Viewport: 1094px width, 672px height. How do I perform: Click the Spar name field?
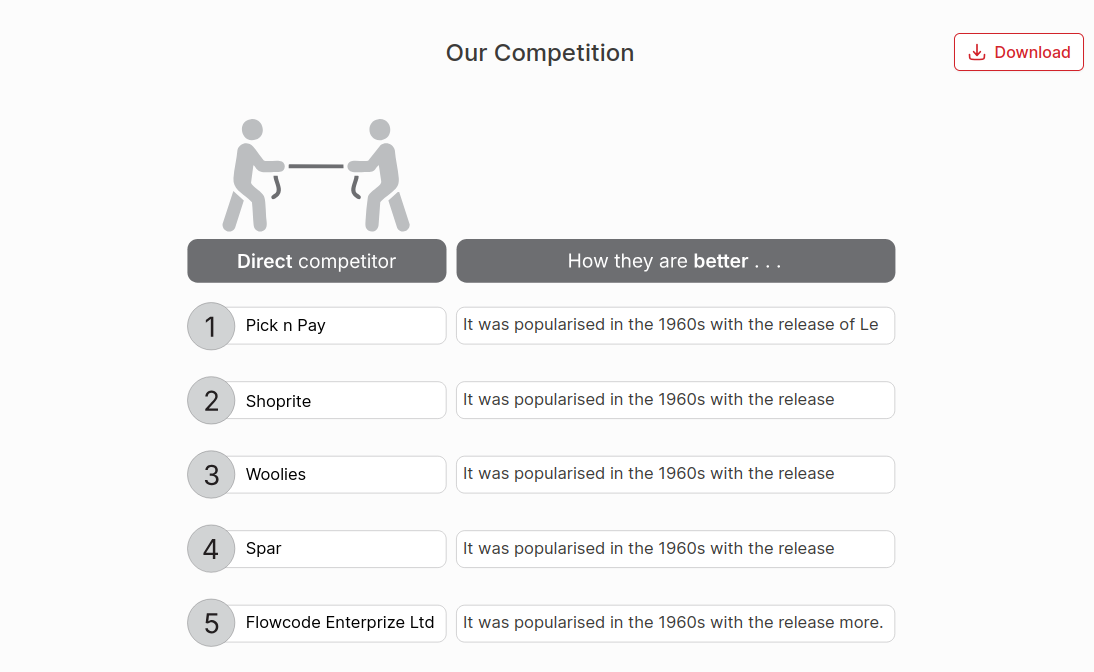pos(340,548)
